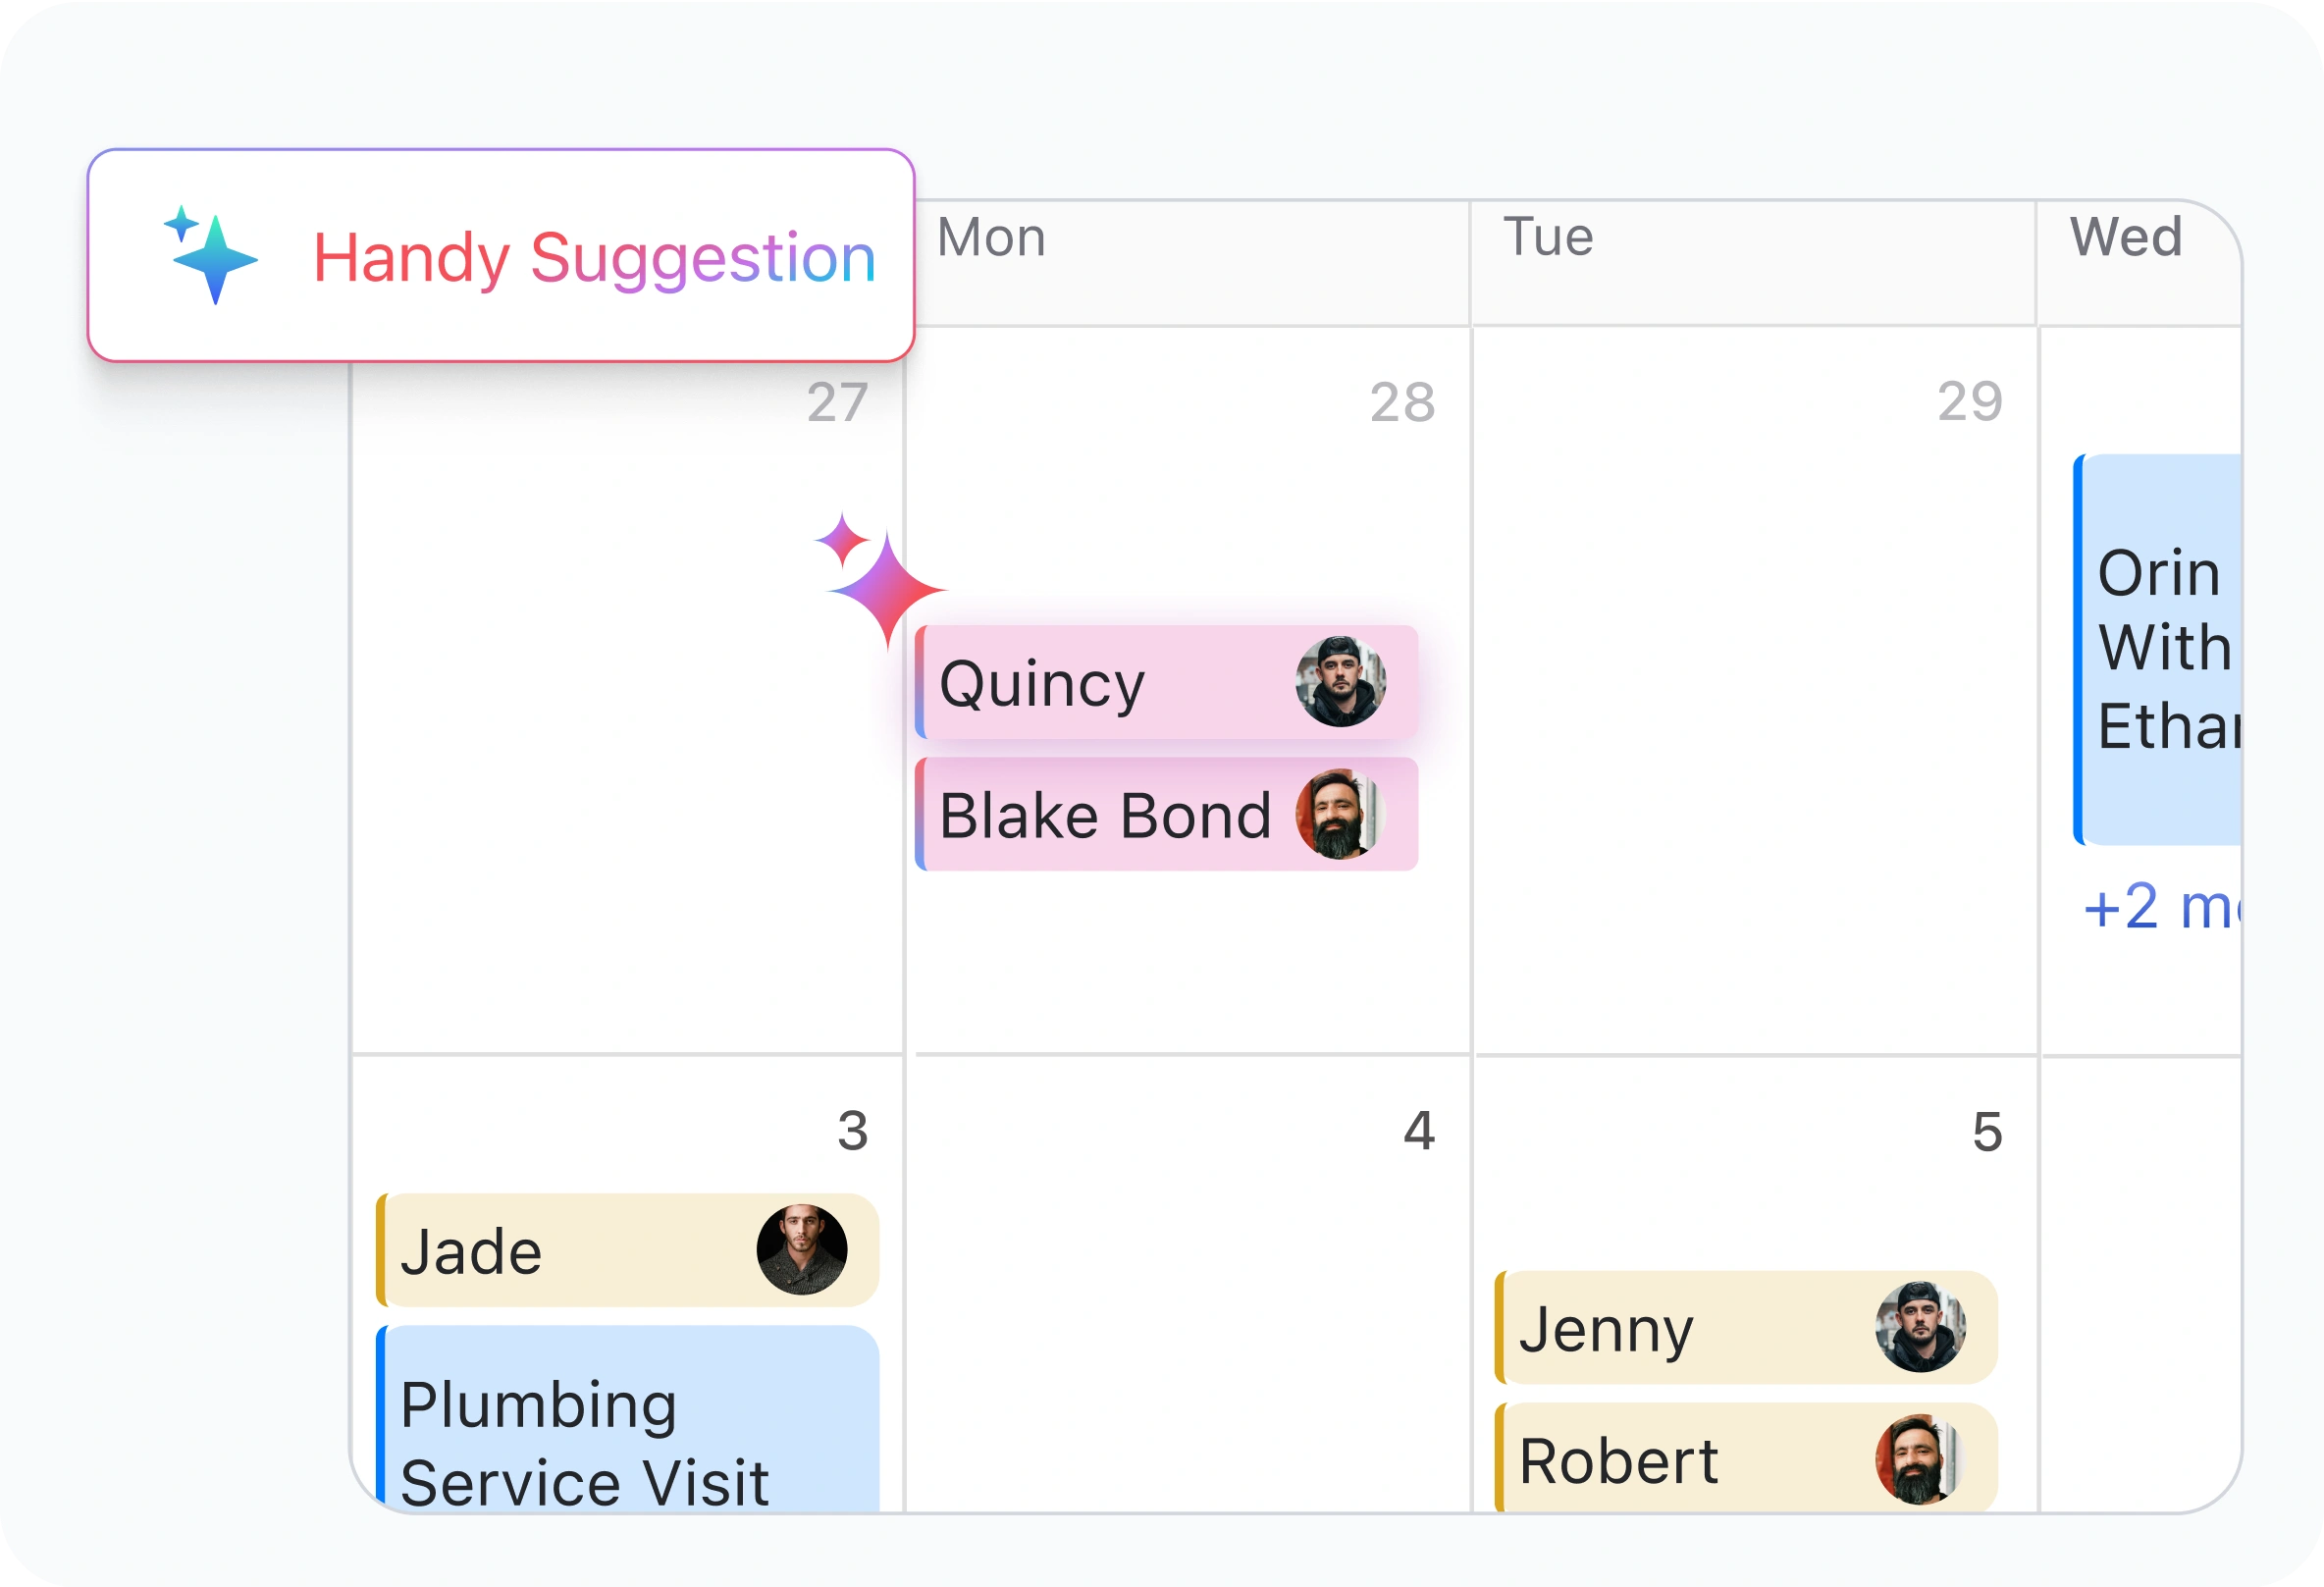Open the Orin With Ethan event
Viewport: 2324px width, 1587px height.
tap(2160, 650)
